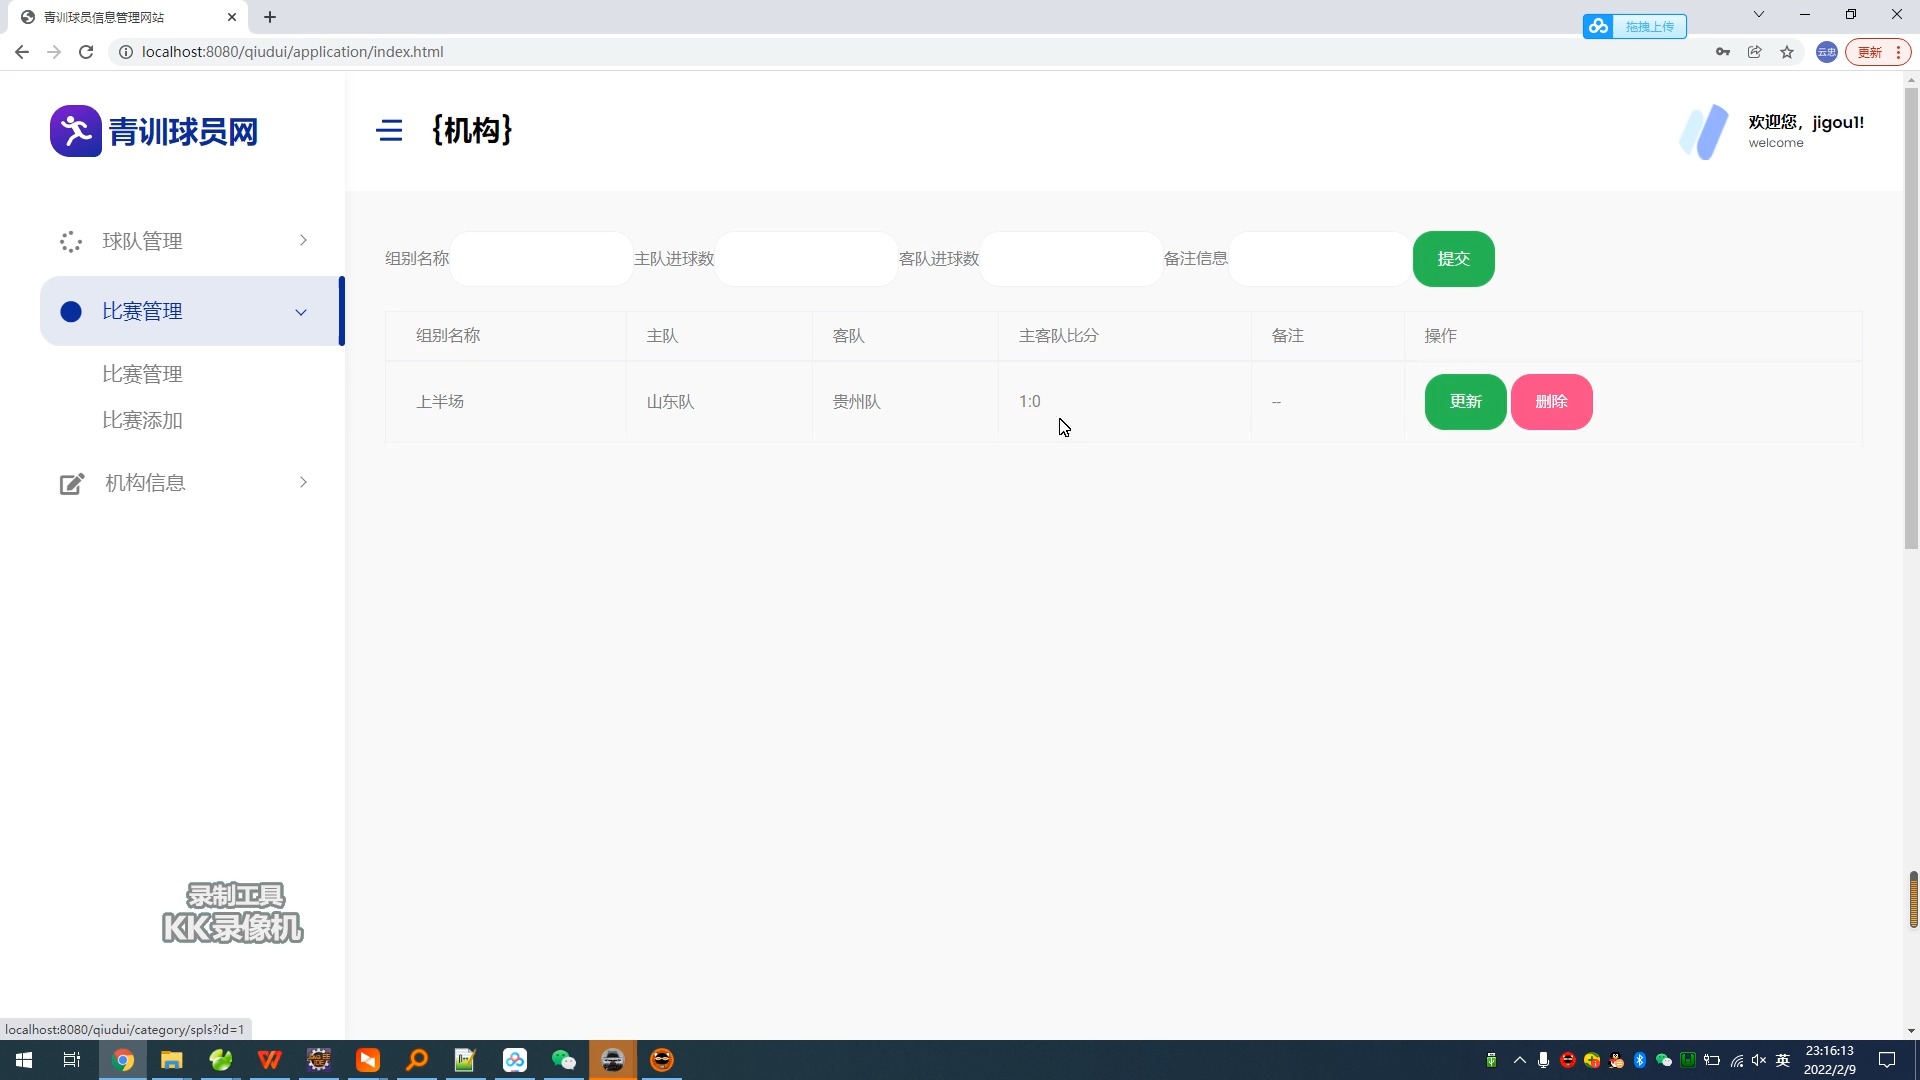Open the 比赛添加 submenu item
The height and width of the screenshot is (1080, 1920).
click(x=142, y=420)
